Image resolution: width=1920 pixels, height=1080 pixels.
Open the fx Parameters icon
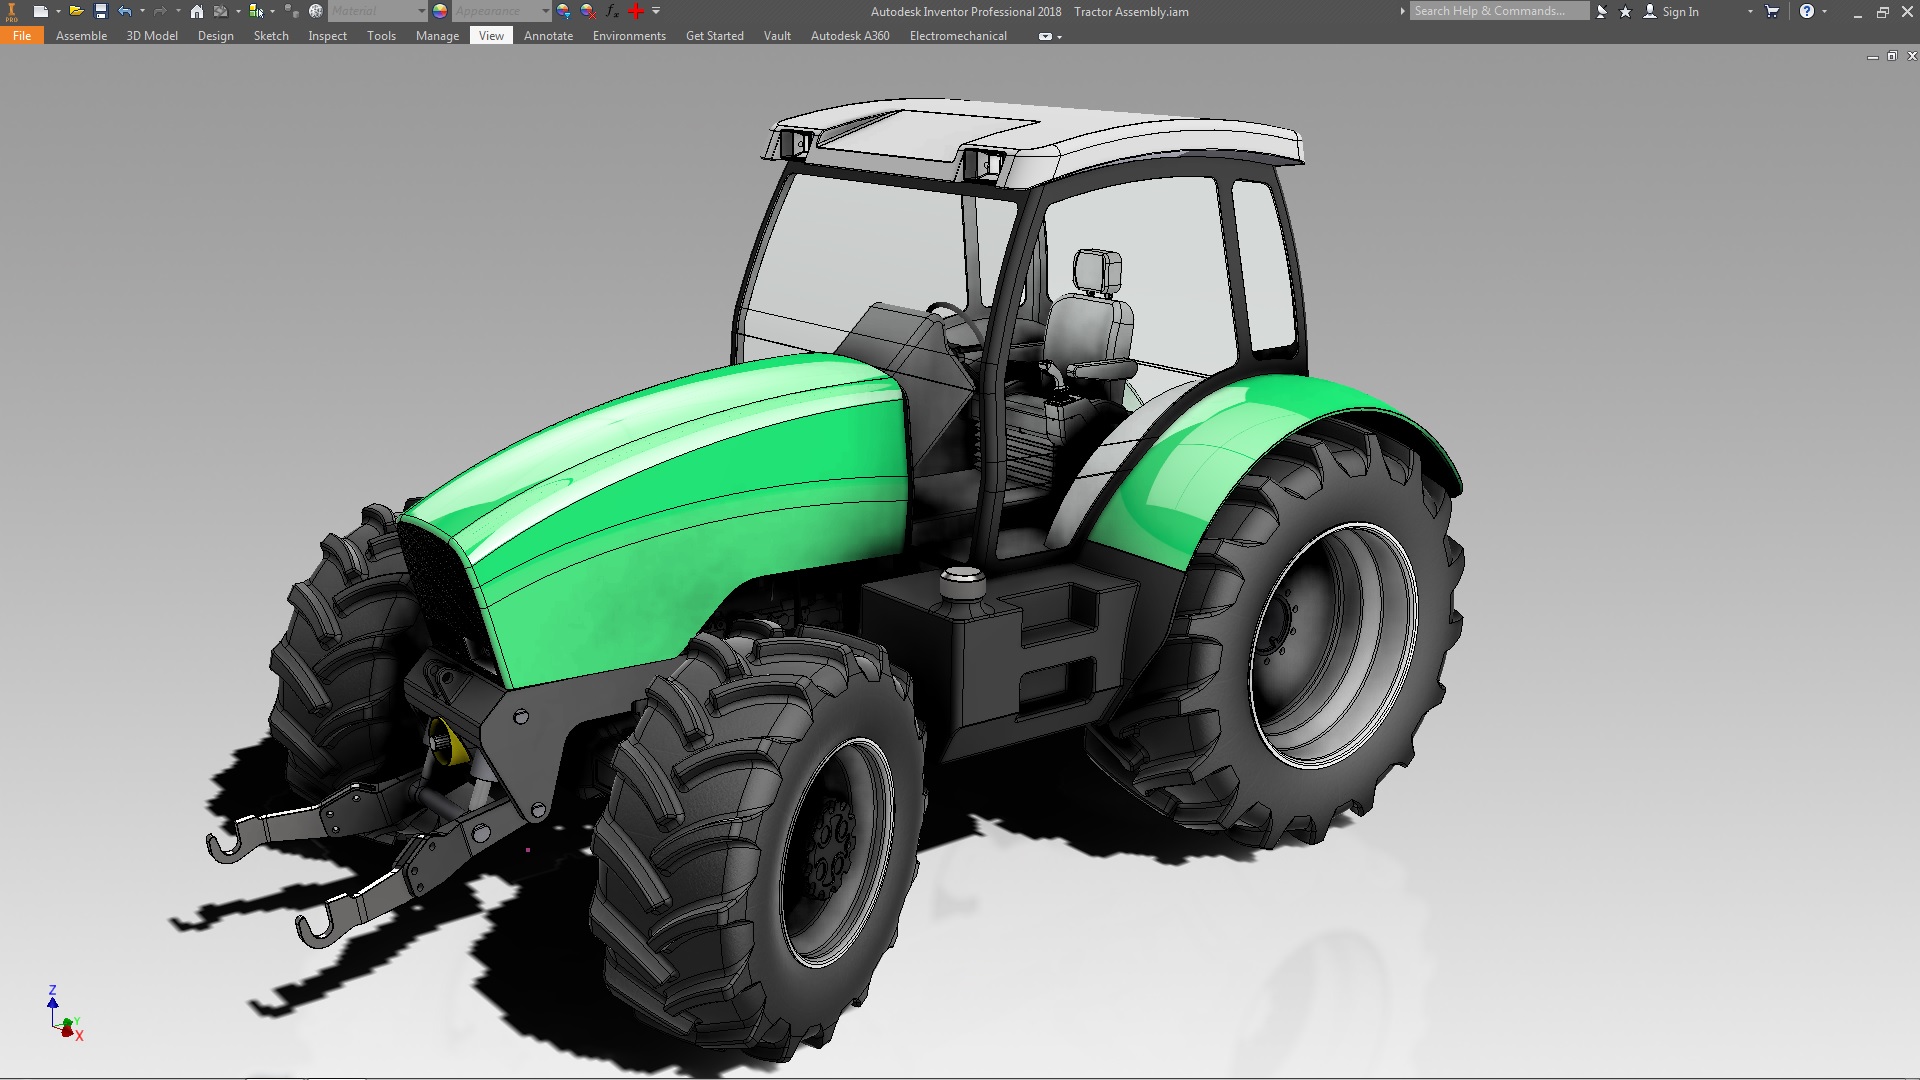612,11
